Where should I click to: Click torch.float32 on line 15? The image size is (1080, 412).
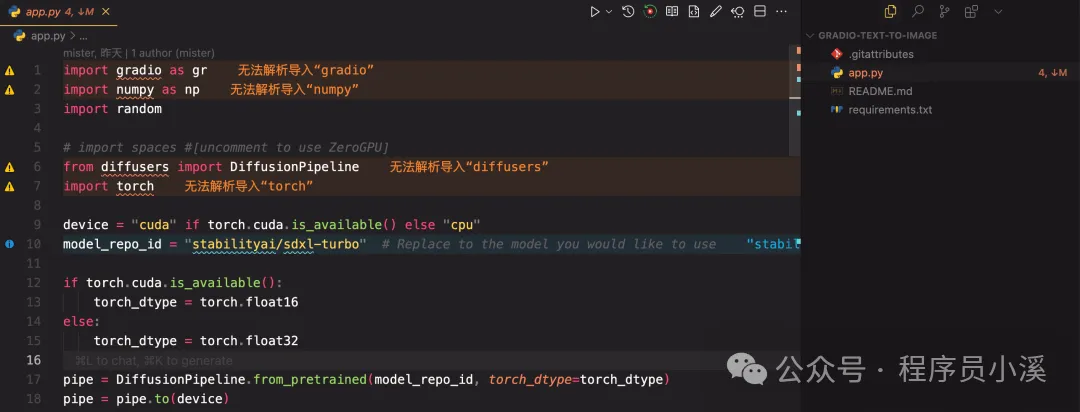click(249, 340)
